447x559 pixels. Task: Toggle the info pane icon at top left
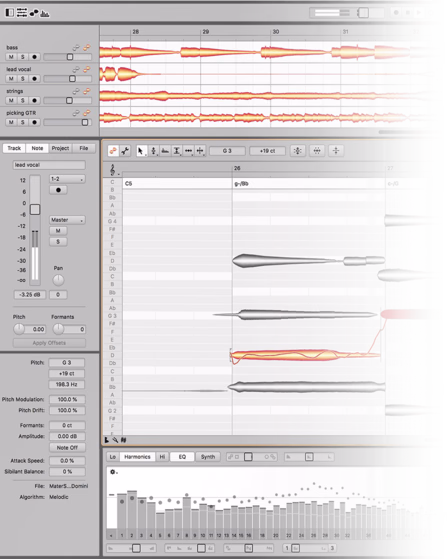(x=10, y=13)
